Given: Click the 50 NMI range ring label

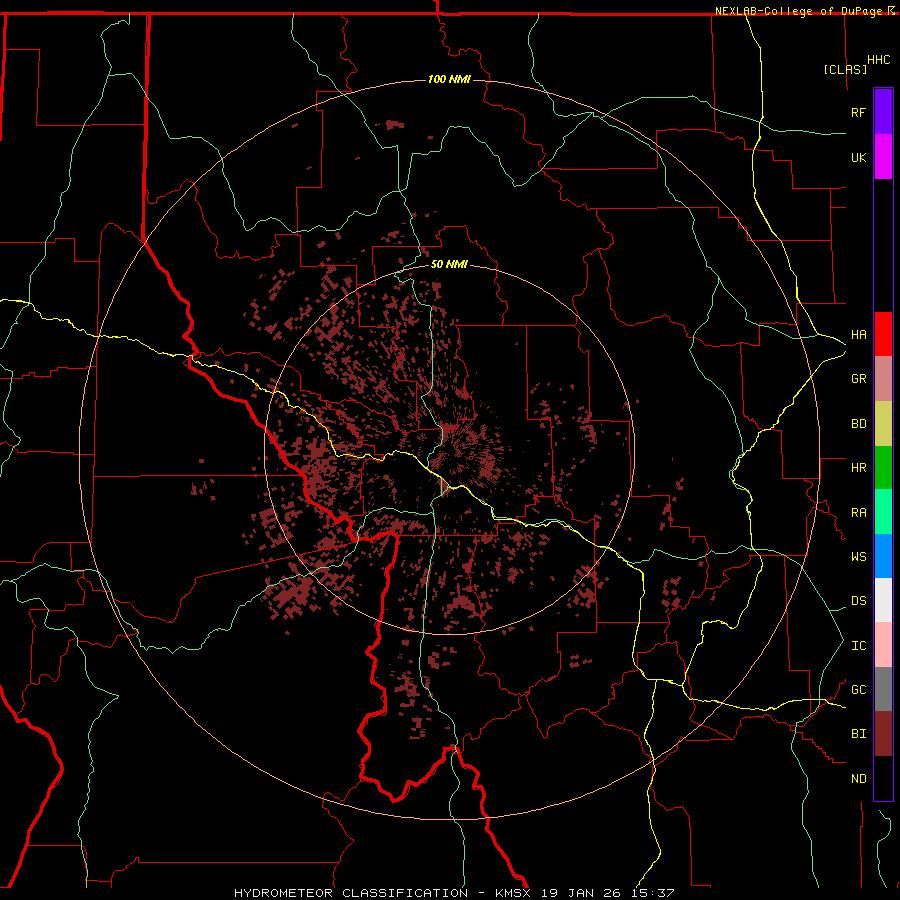Looking at the screenshot, I should pyautogui.click(x=449, y=264).
